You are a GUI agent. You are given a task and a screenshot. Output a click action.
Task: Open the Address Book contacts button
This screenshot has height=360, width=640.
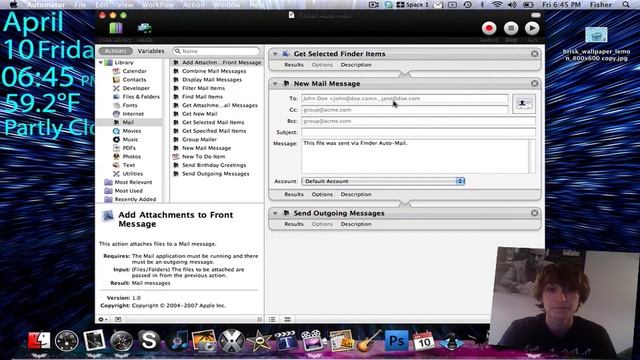[x=524, y=104]
